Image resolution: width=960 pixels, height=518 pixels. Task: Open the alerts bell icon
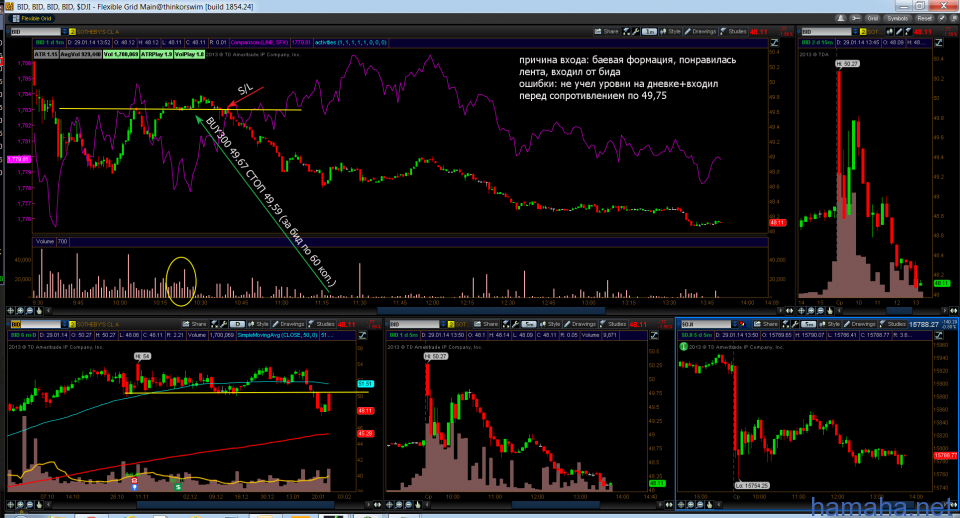click(841, 18)
